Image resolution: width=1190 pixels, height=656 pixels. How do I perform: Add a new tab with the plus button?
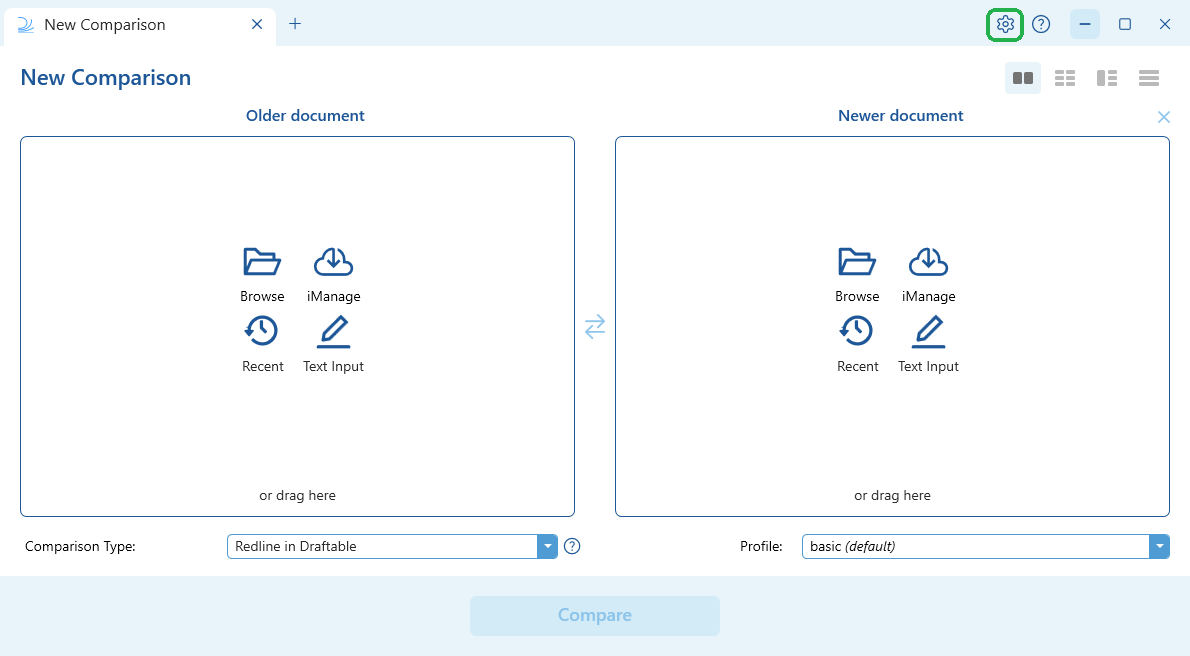[295, 24]
